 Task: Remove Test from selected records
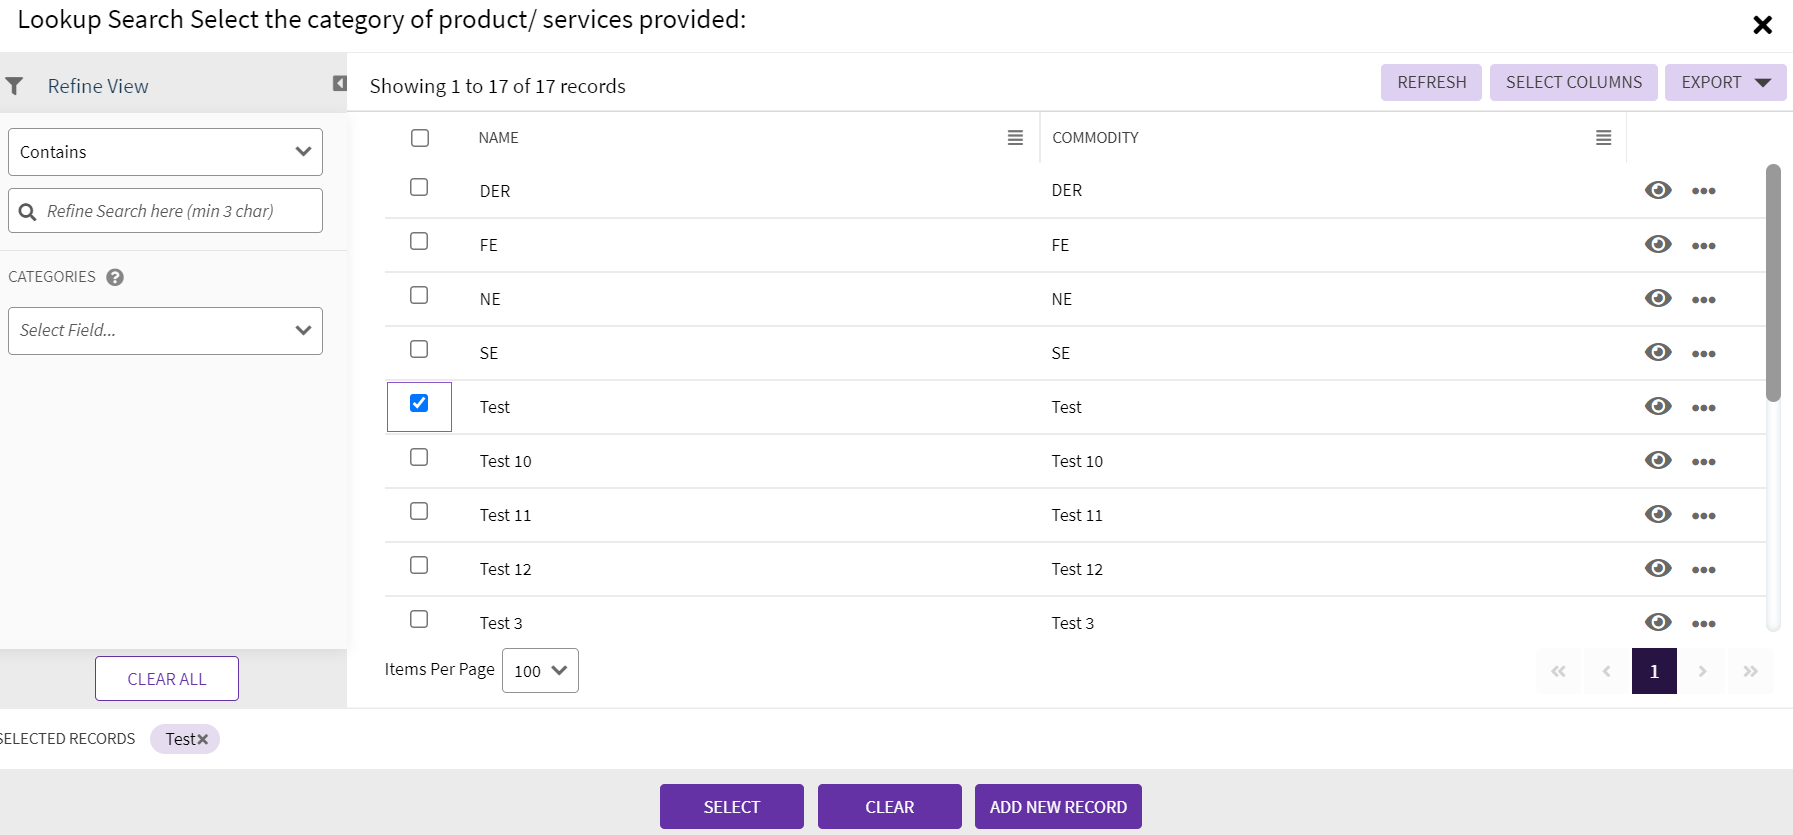[203, 739]
